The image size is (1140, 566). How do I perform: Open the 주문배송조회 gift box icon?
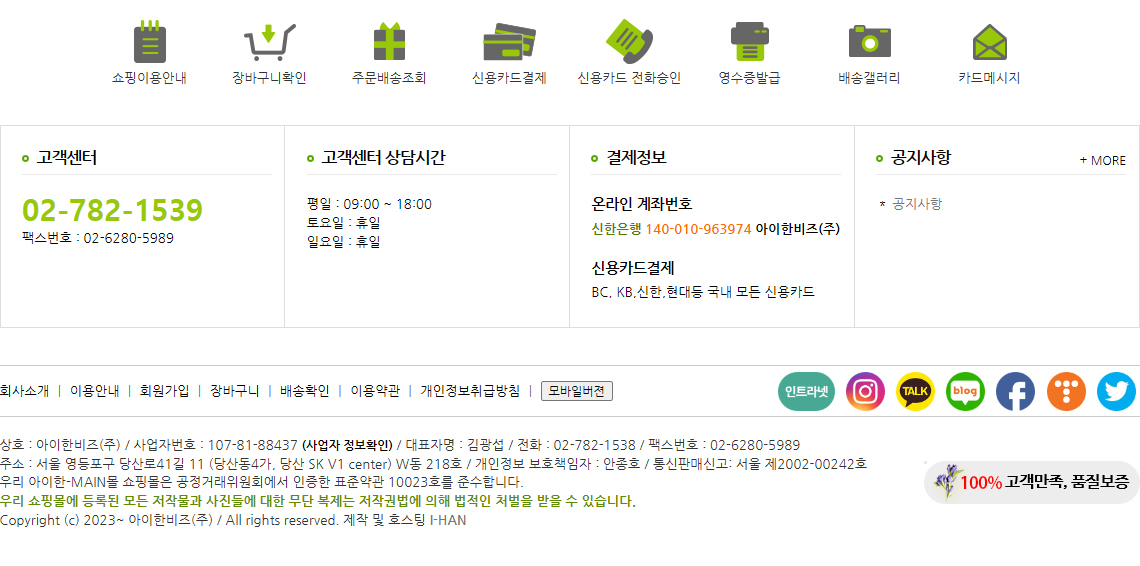click(x=389, y=41)
